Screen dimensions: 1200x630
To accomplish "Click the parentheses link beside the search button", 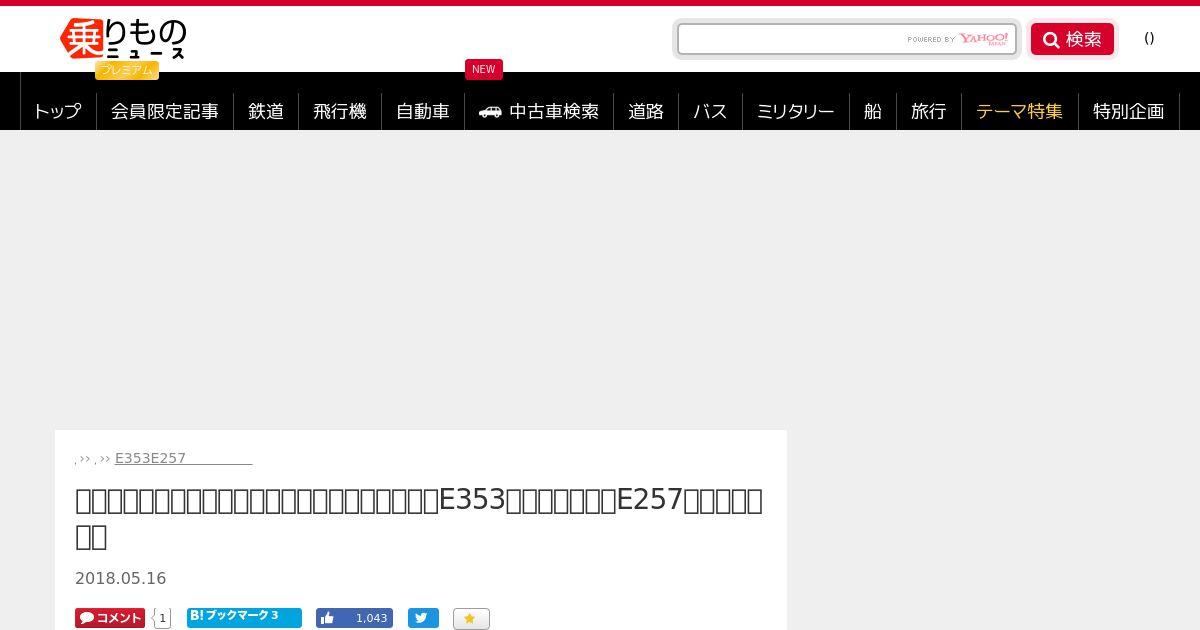I will pyautogui.click(x=1149, y=38).
